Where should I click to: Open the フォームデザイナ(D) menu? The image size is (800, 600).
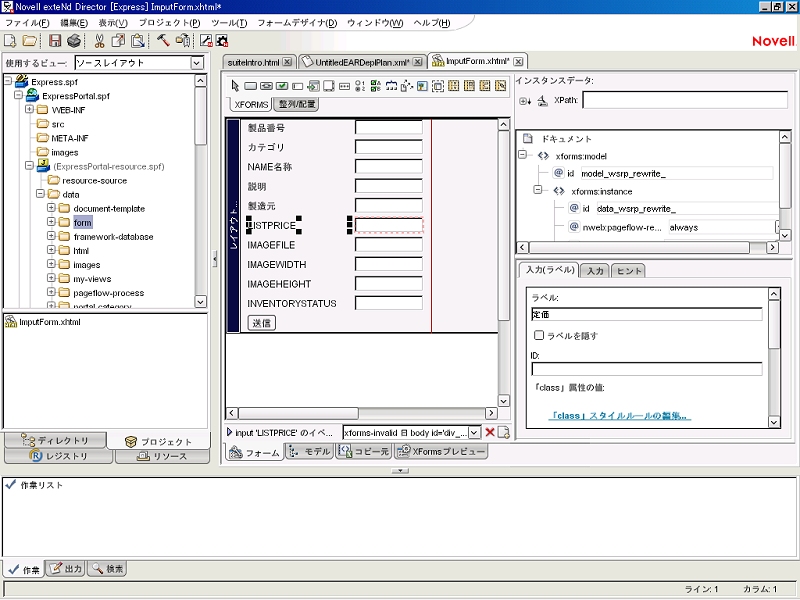[x=297, y=23]
